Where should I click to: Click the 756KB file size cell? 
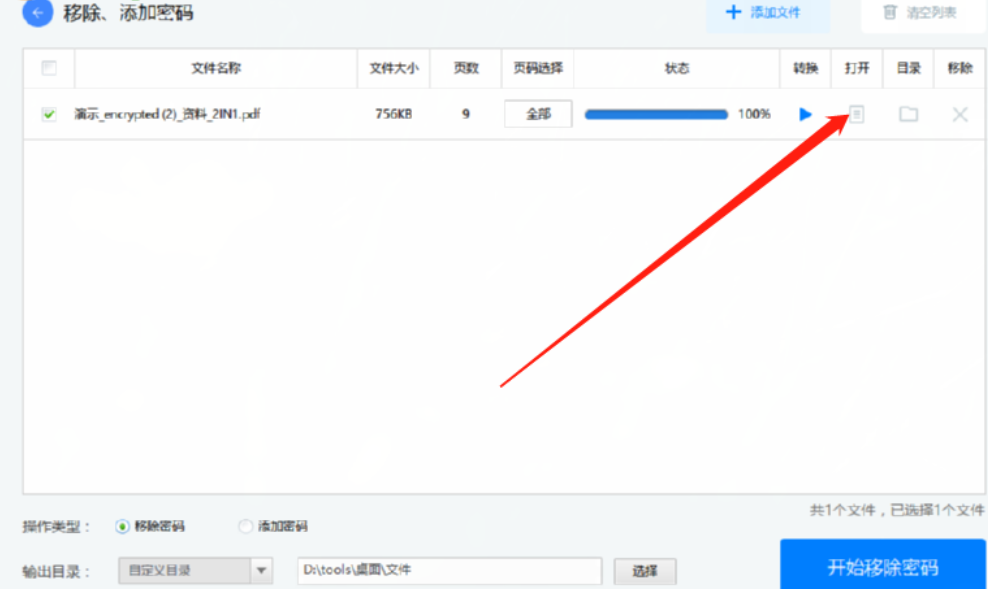(394, 114)
